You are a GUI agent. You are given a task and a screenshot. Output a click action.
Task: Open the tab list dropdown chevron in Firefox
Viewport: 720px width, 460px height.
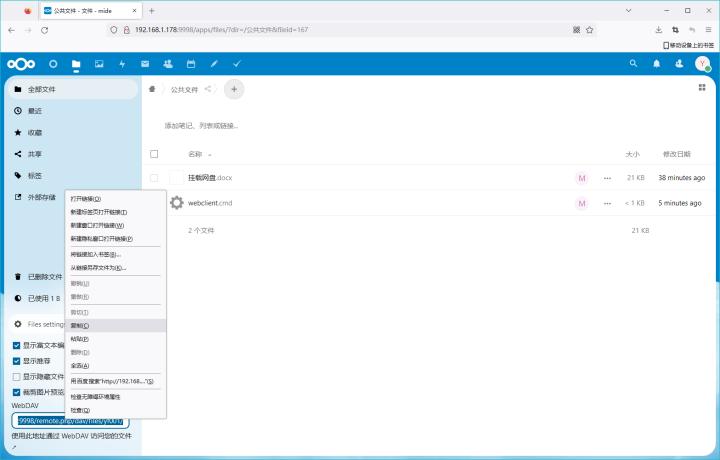click(629, 11)
